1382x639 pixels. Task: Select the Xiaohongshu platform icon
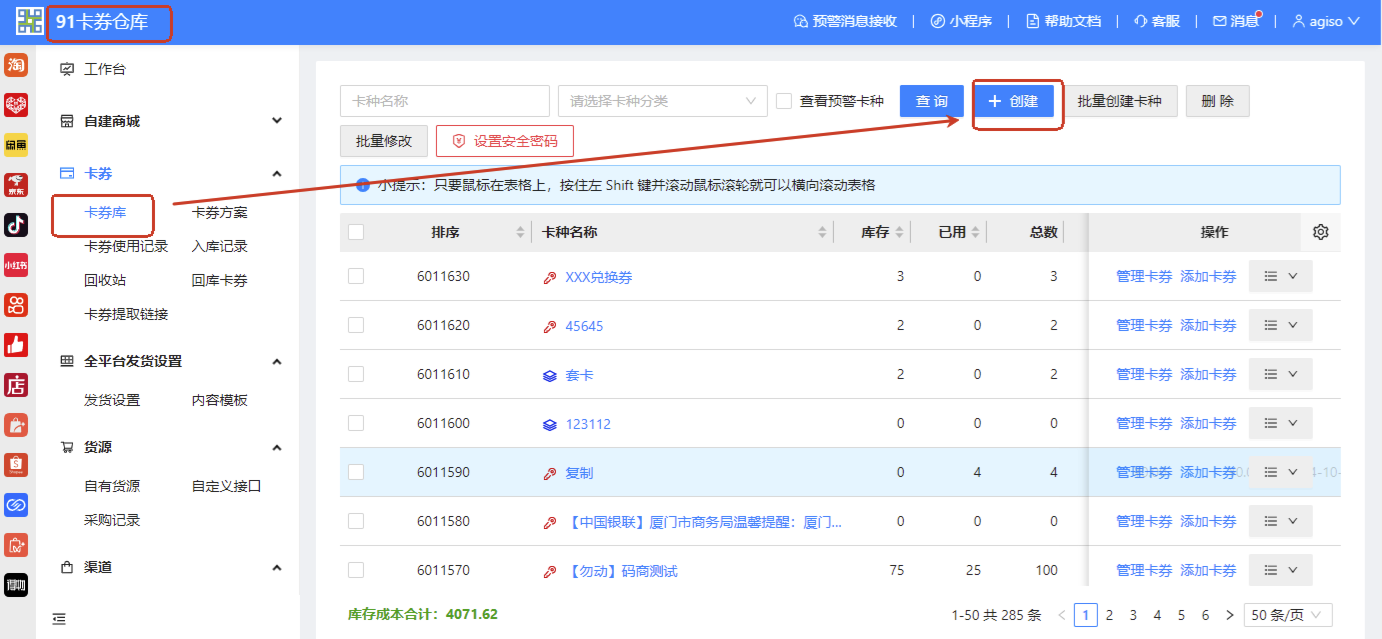16,265
